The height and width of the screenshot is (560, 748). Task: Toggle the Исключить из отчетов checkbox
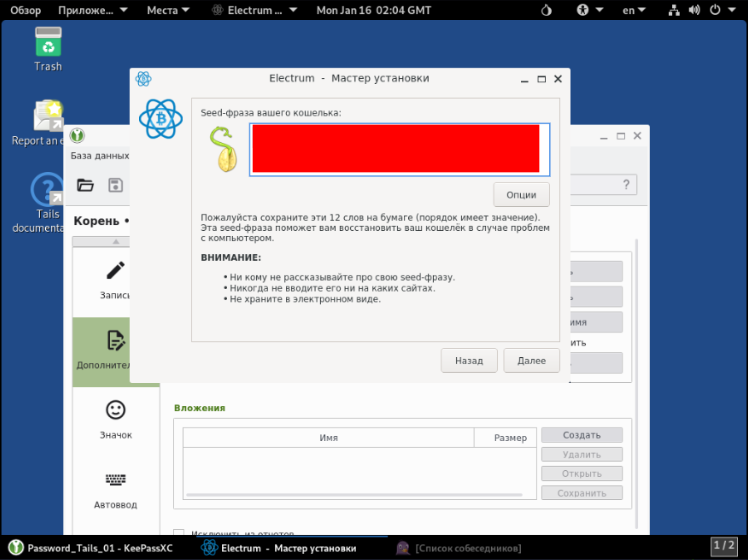pyautogui.click(x=179, y=535)
